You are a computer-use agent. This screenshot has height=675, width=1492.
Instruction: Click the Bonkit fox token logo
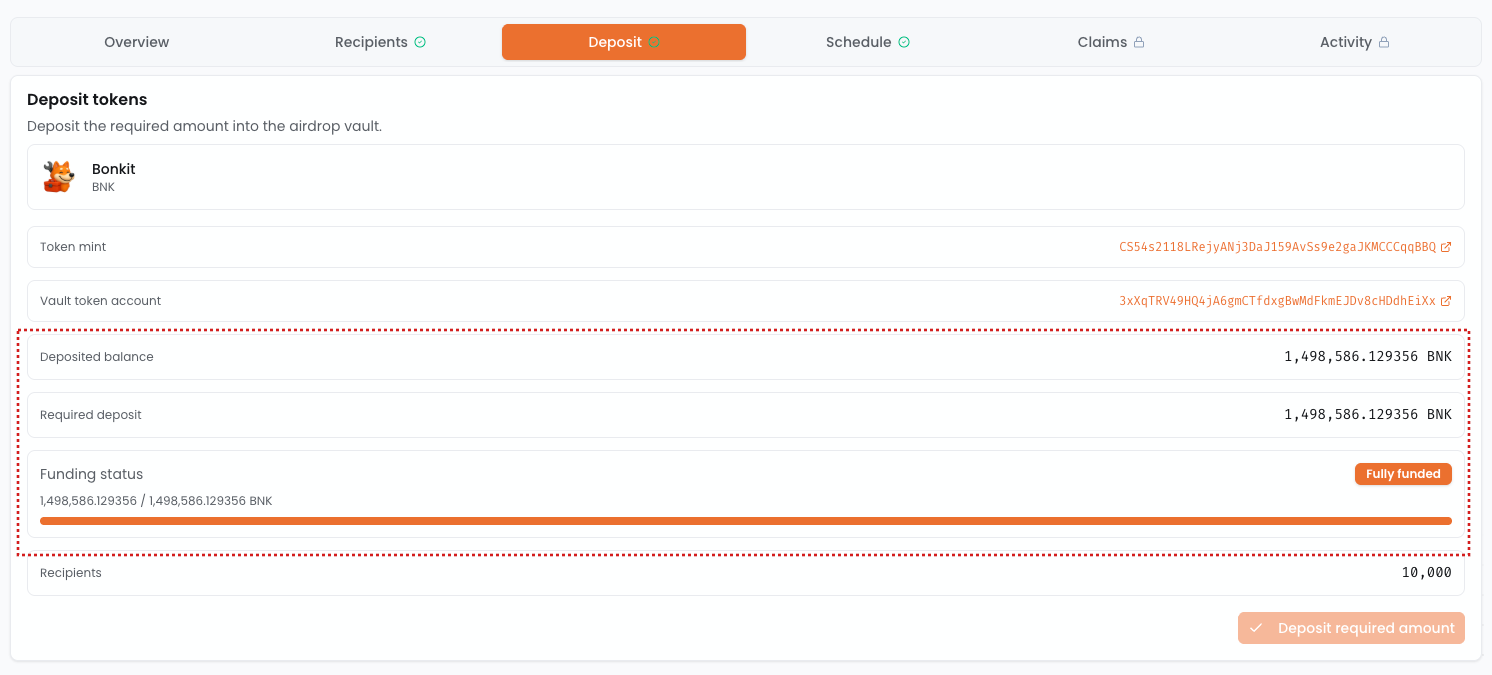59,177
